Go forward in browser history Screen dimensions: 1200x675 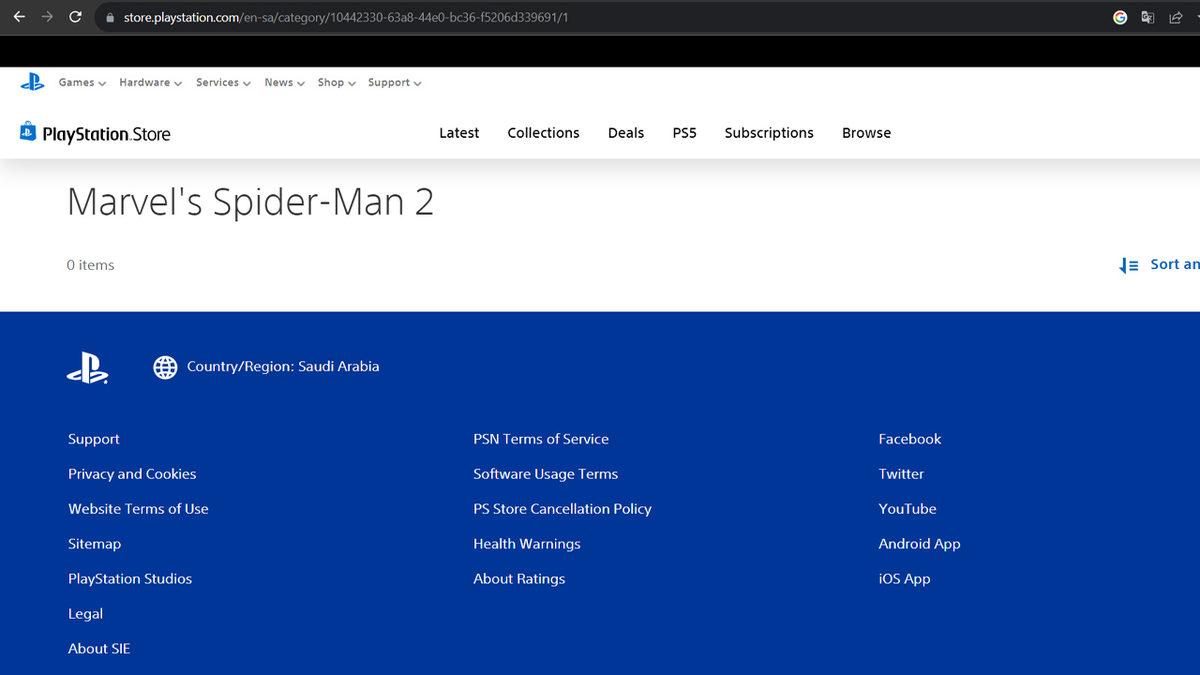[47, 17]
